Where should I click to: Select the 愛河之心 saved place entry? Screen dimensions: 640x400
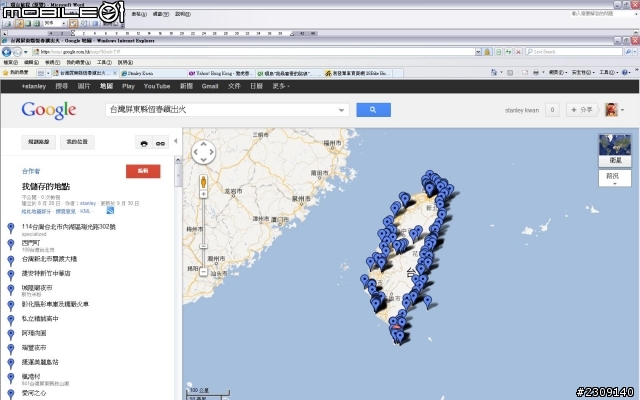coord(34,393)
